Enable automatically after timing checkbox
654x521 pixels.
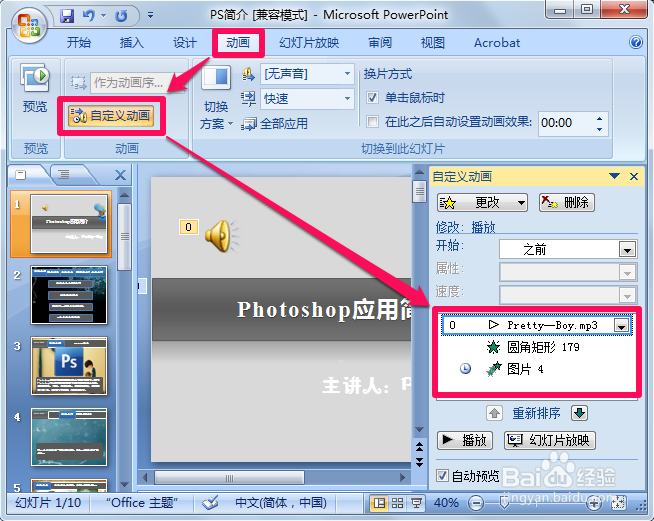pyautogui.click(x=372, y=122)
